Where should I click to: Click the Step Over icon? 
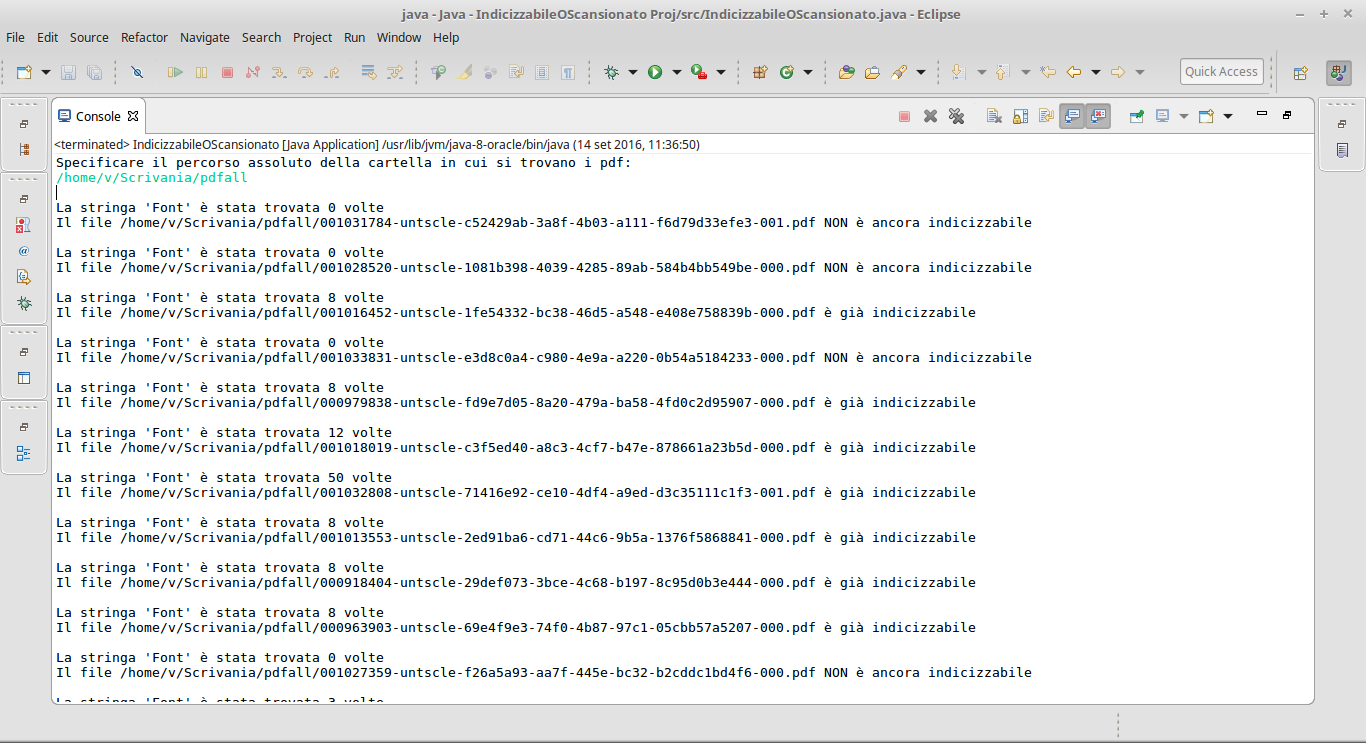pyautogui.click(x=305, y=72)
